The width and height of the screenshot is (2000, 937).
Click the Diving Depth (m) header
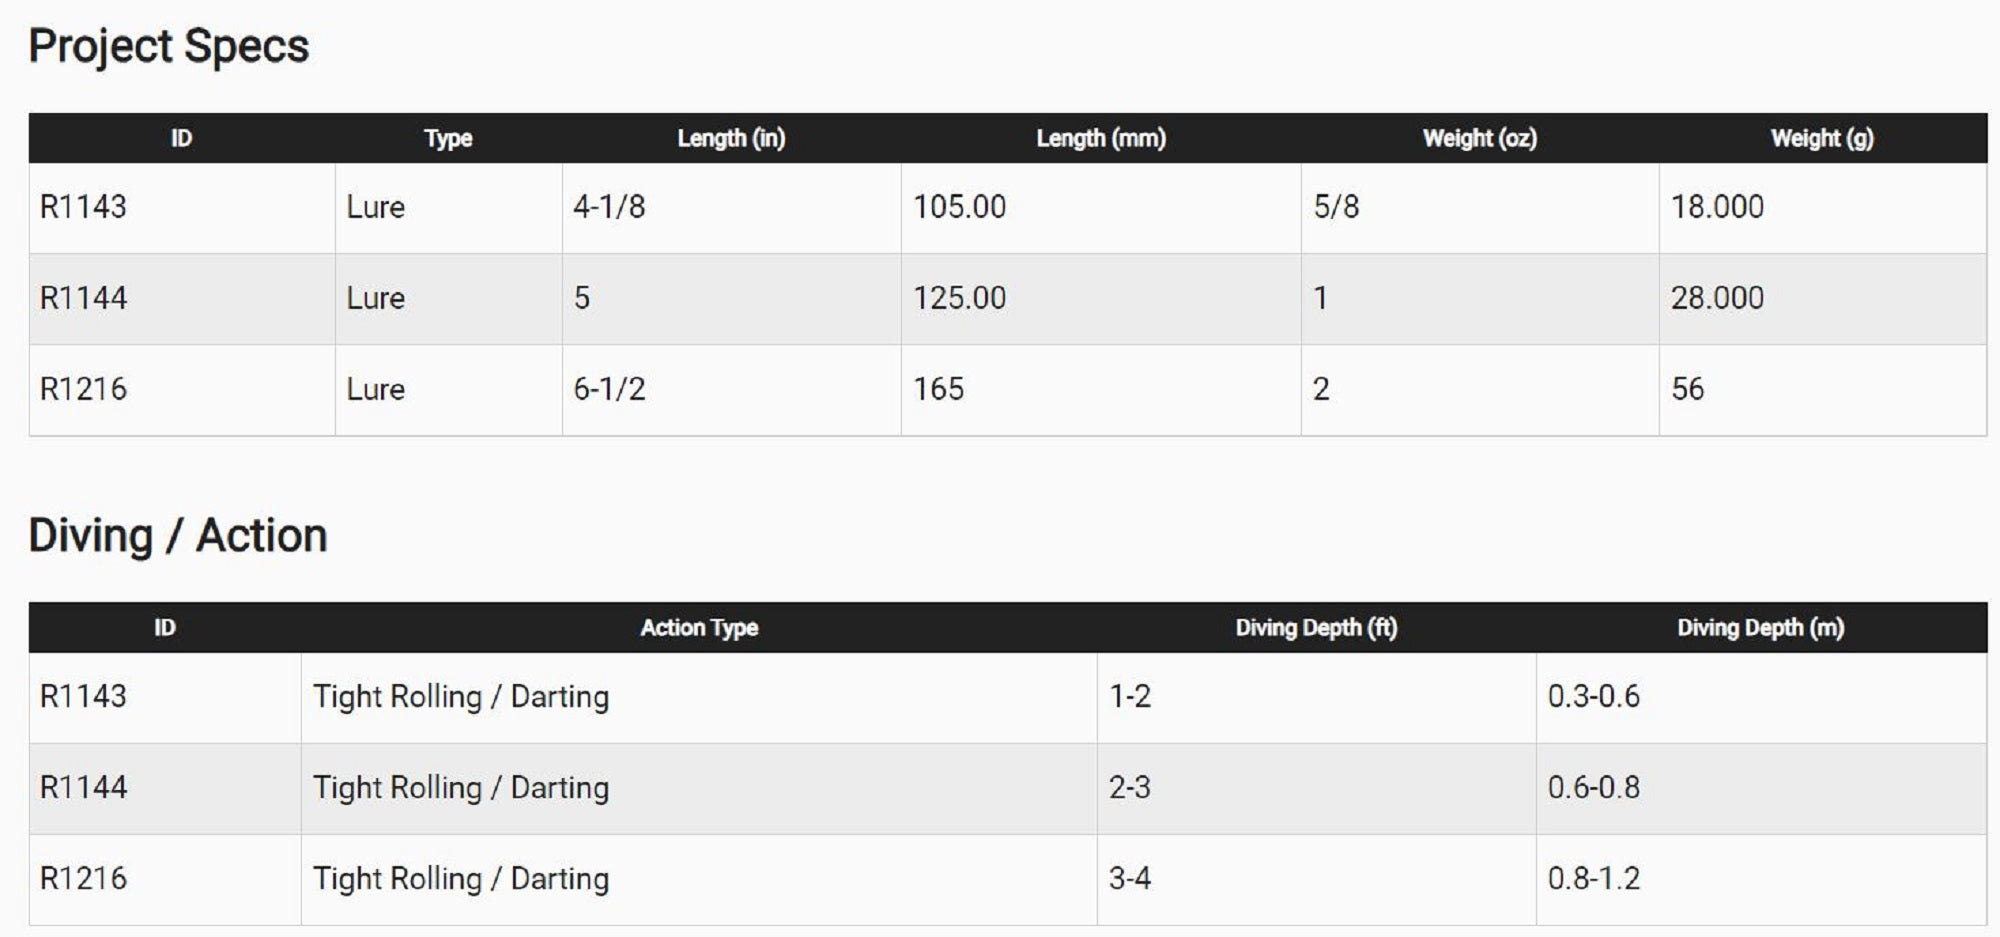(1760, 628)
